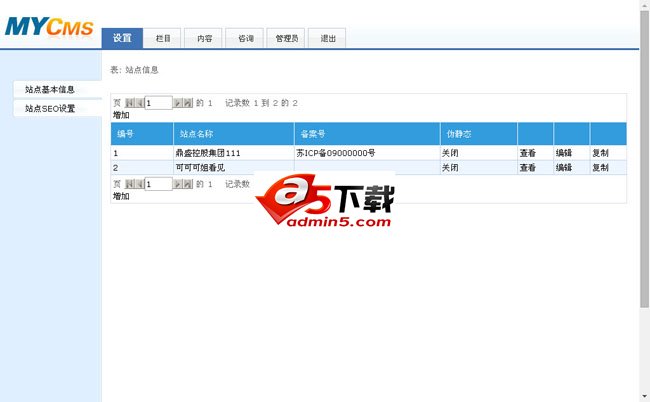This screenshot has width=650, height=402.
Task: Click the top 增加 add link
Action: click(121, 115)
